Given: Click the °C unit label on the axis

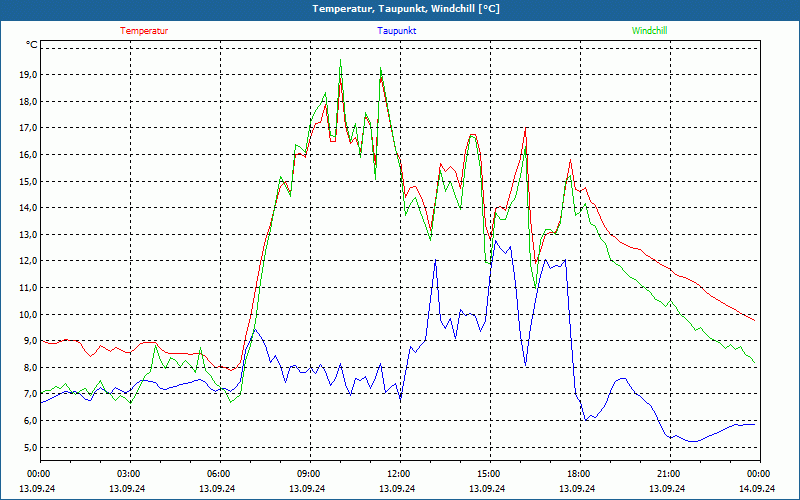Looking at the screenshot, I should [32, 45].
